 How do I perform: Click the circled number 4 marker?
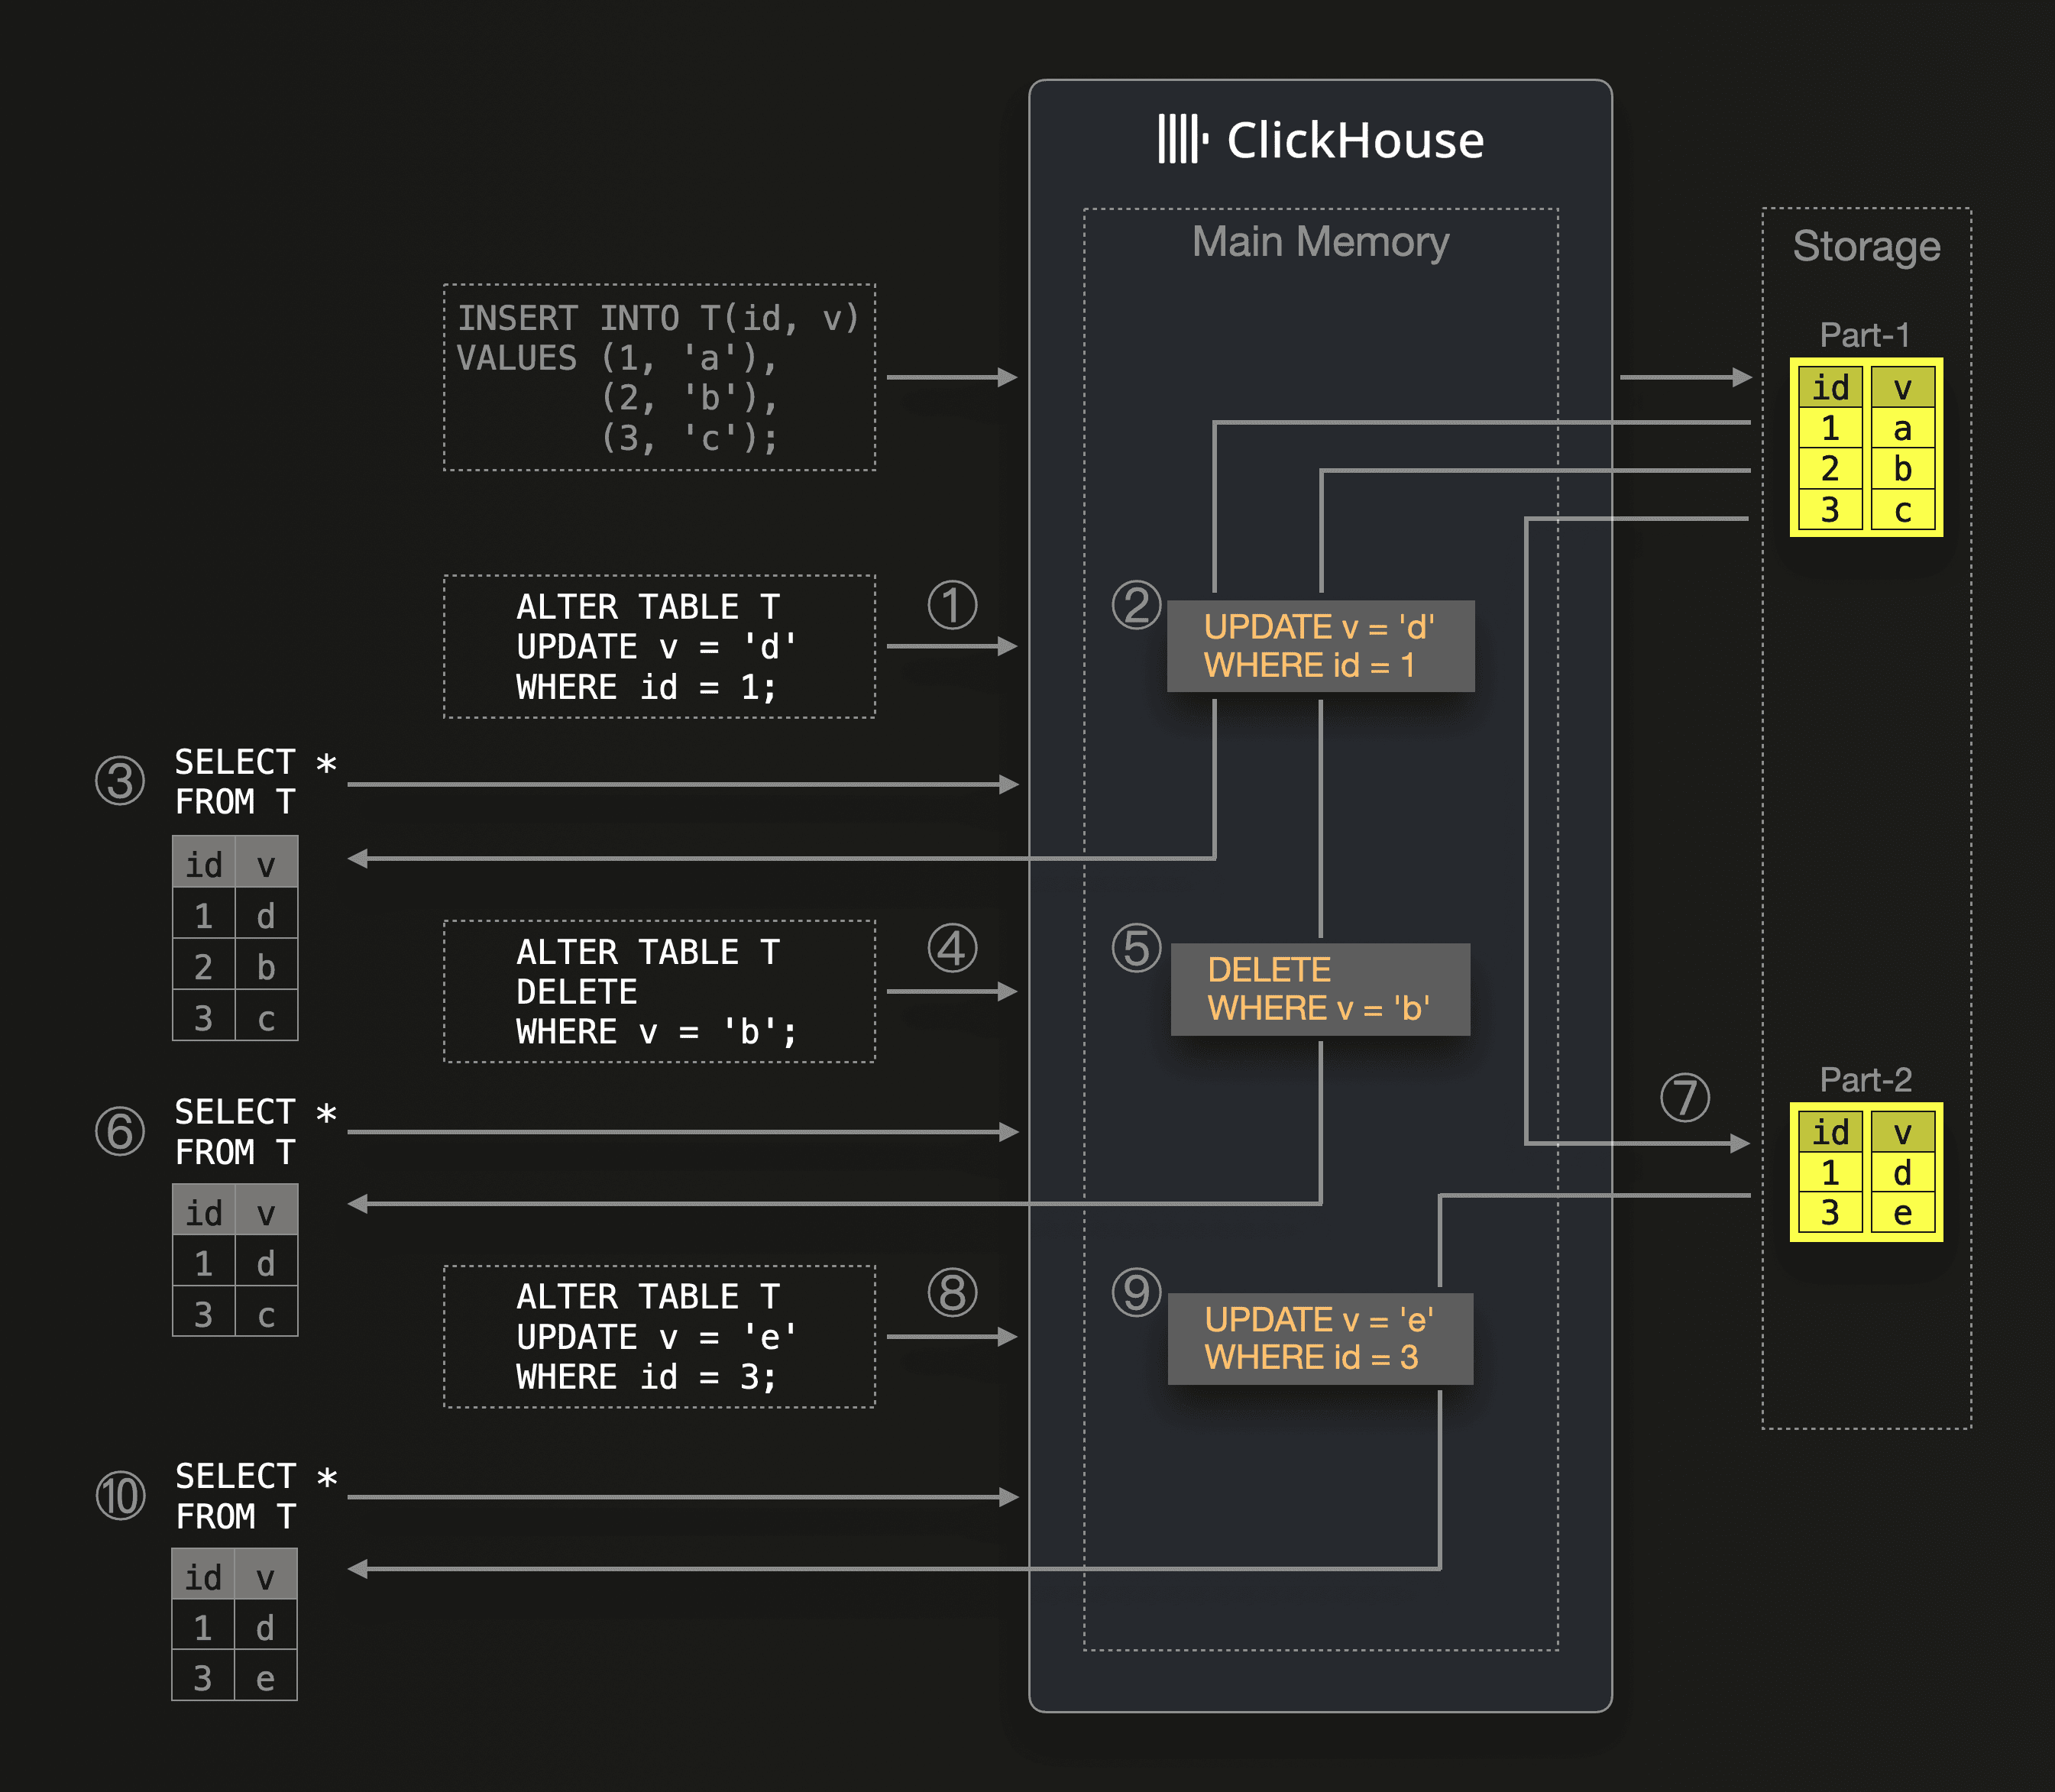[x=951, y=948]
